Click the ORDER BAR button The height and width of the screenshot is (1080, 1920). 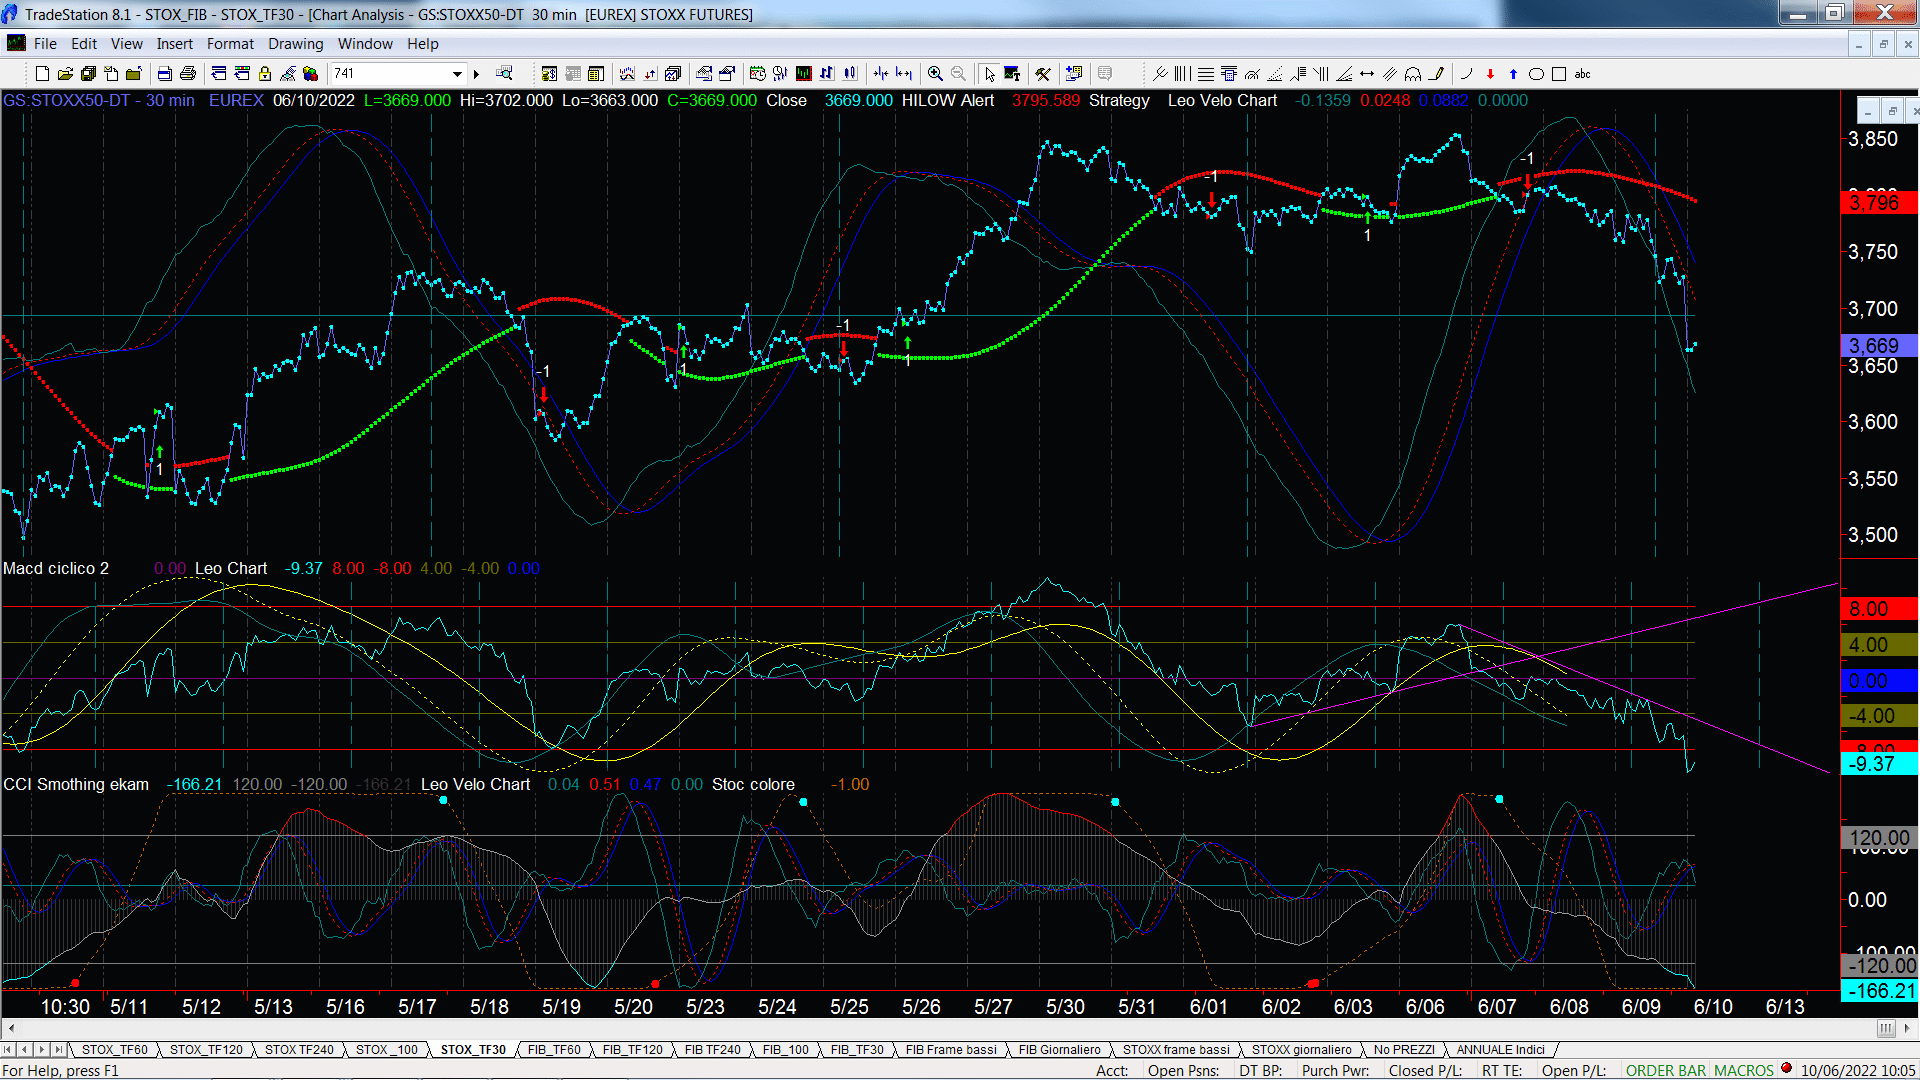(x=1665, y=1071)
